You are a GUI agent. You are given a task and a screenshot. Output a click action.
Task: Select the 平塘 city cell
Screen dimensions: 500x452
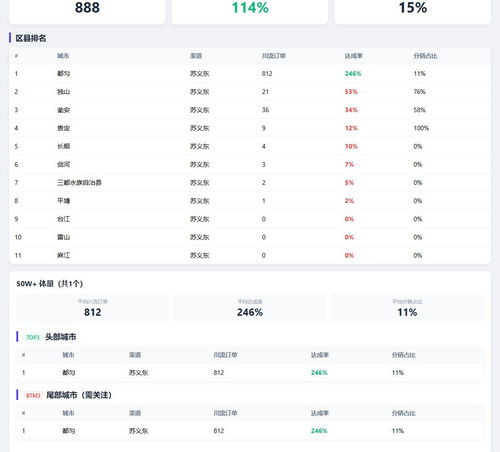(63, 201)
